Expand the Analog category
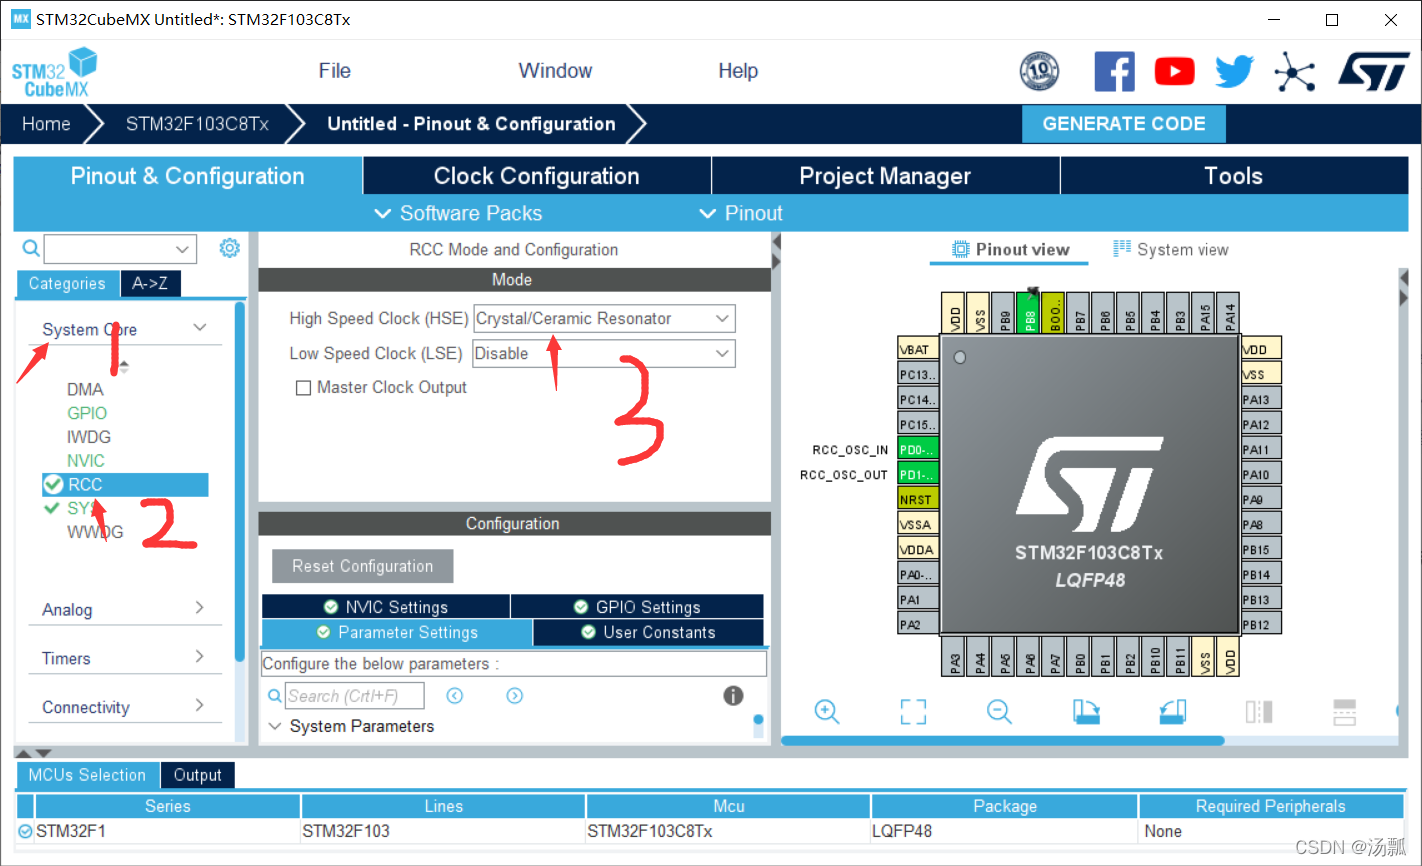Viewport: 1422px width, 866px height. coord(199,608)
